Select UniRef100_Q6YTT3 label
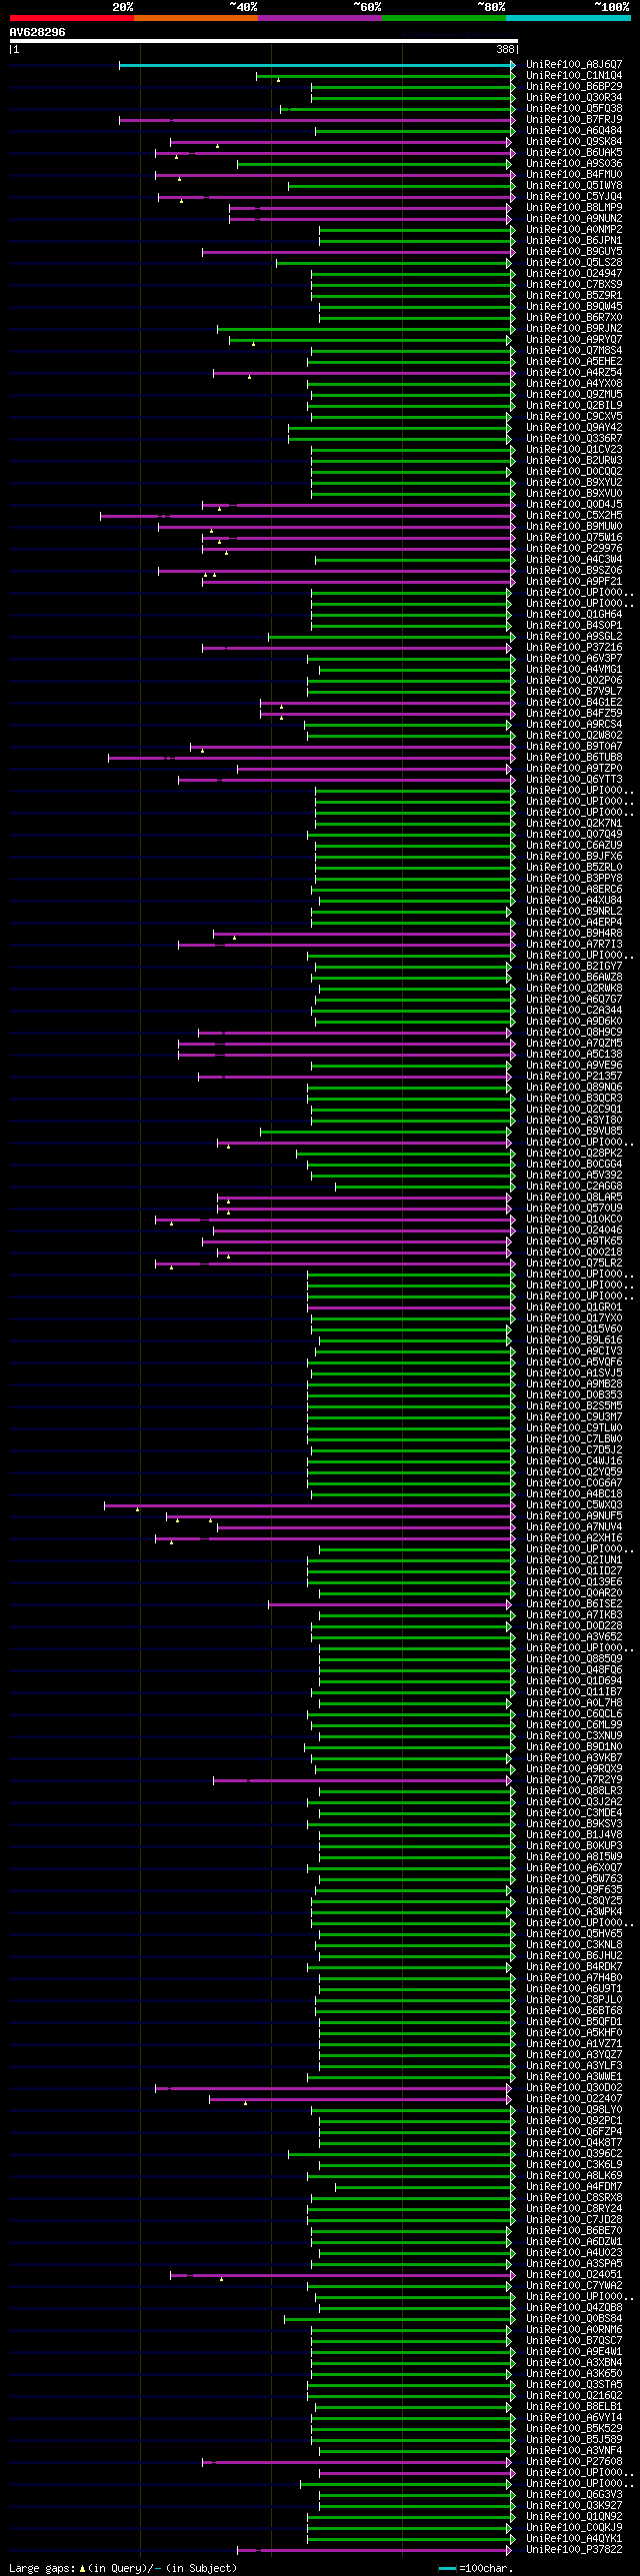This screenshot has width=640, height=2576. coord(574,779)
